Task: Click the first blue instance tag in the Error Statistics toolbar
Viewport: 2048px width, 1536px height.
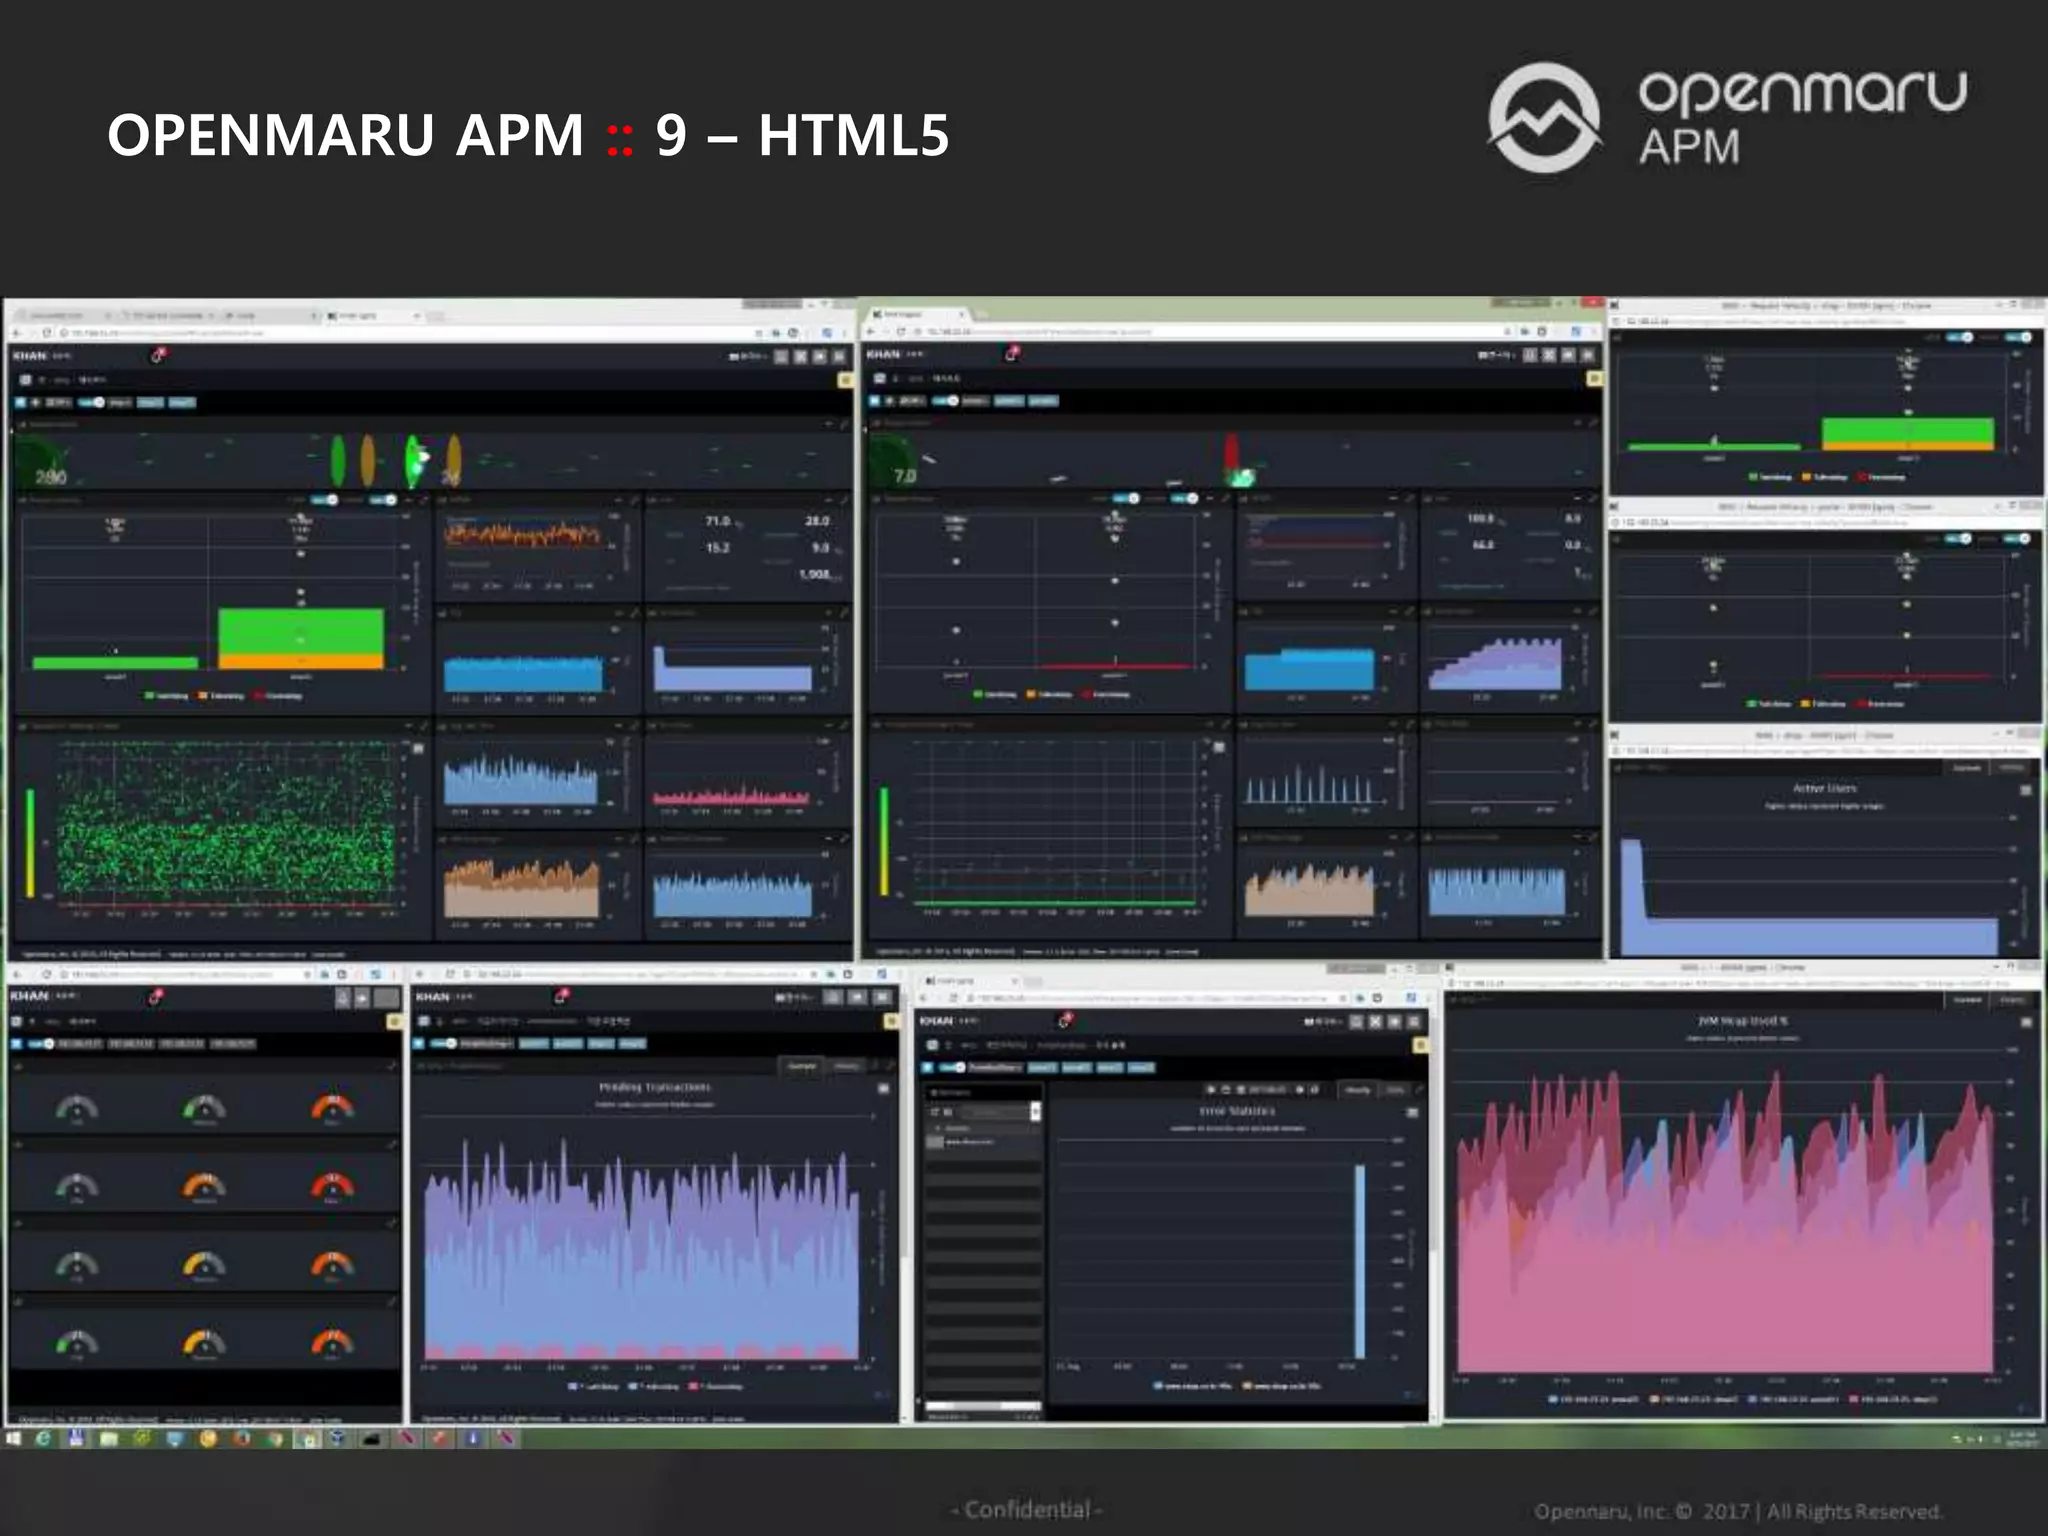Action: [1042, 1068]
